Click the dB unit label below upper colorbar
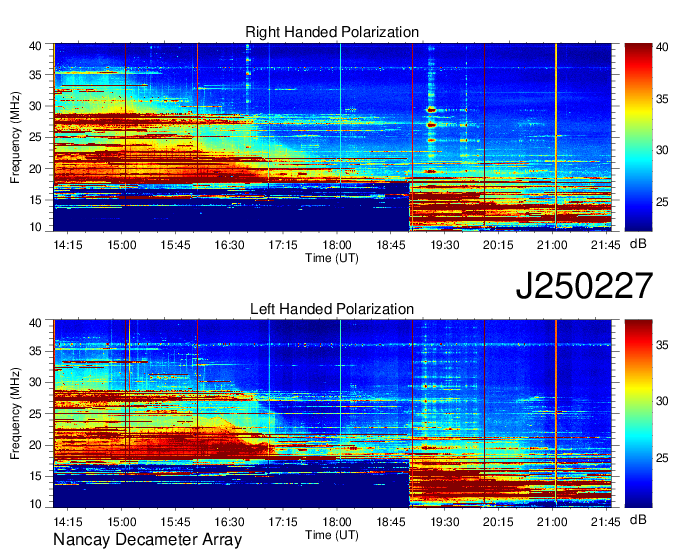This screenshot has height=552, width=680. (x=638, y=244)
